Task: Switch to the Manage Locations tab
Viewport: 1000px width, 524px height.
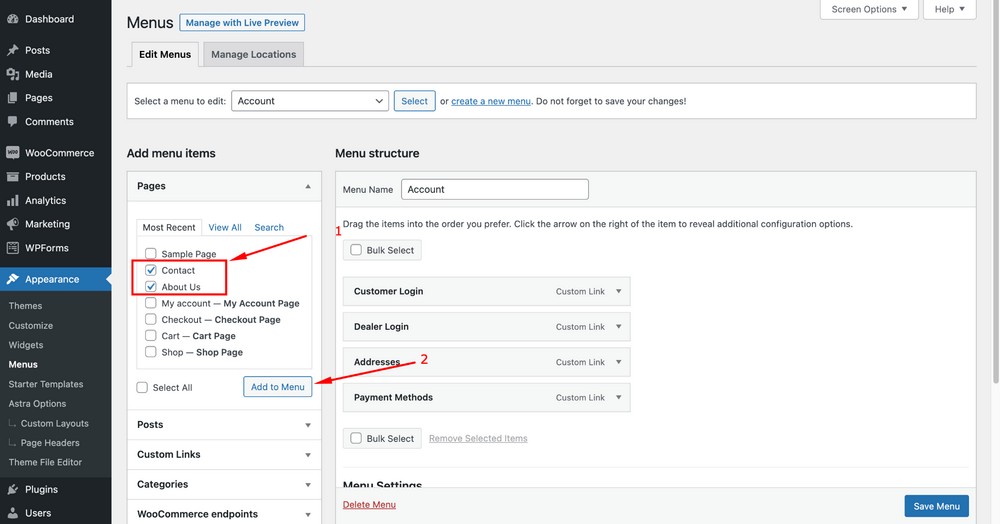Action: (x=253, y=54)
